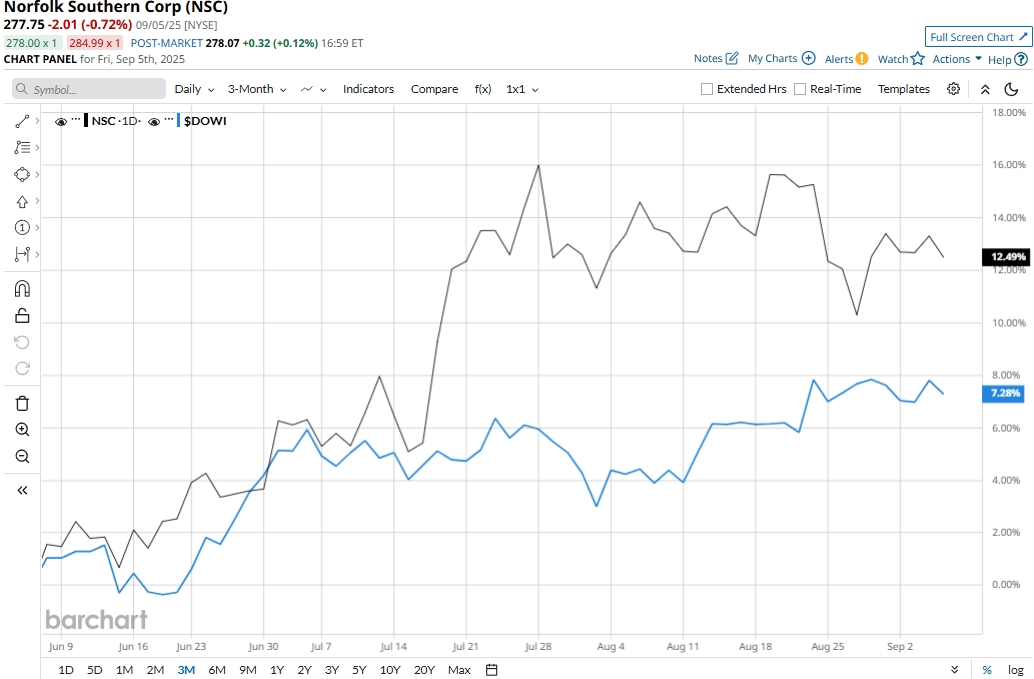
Task: Select the 6M time range
Action: 217,670
